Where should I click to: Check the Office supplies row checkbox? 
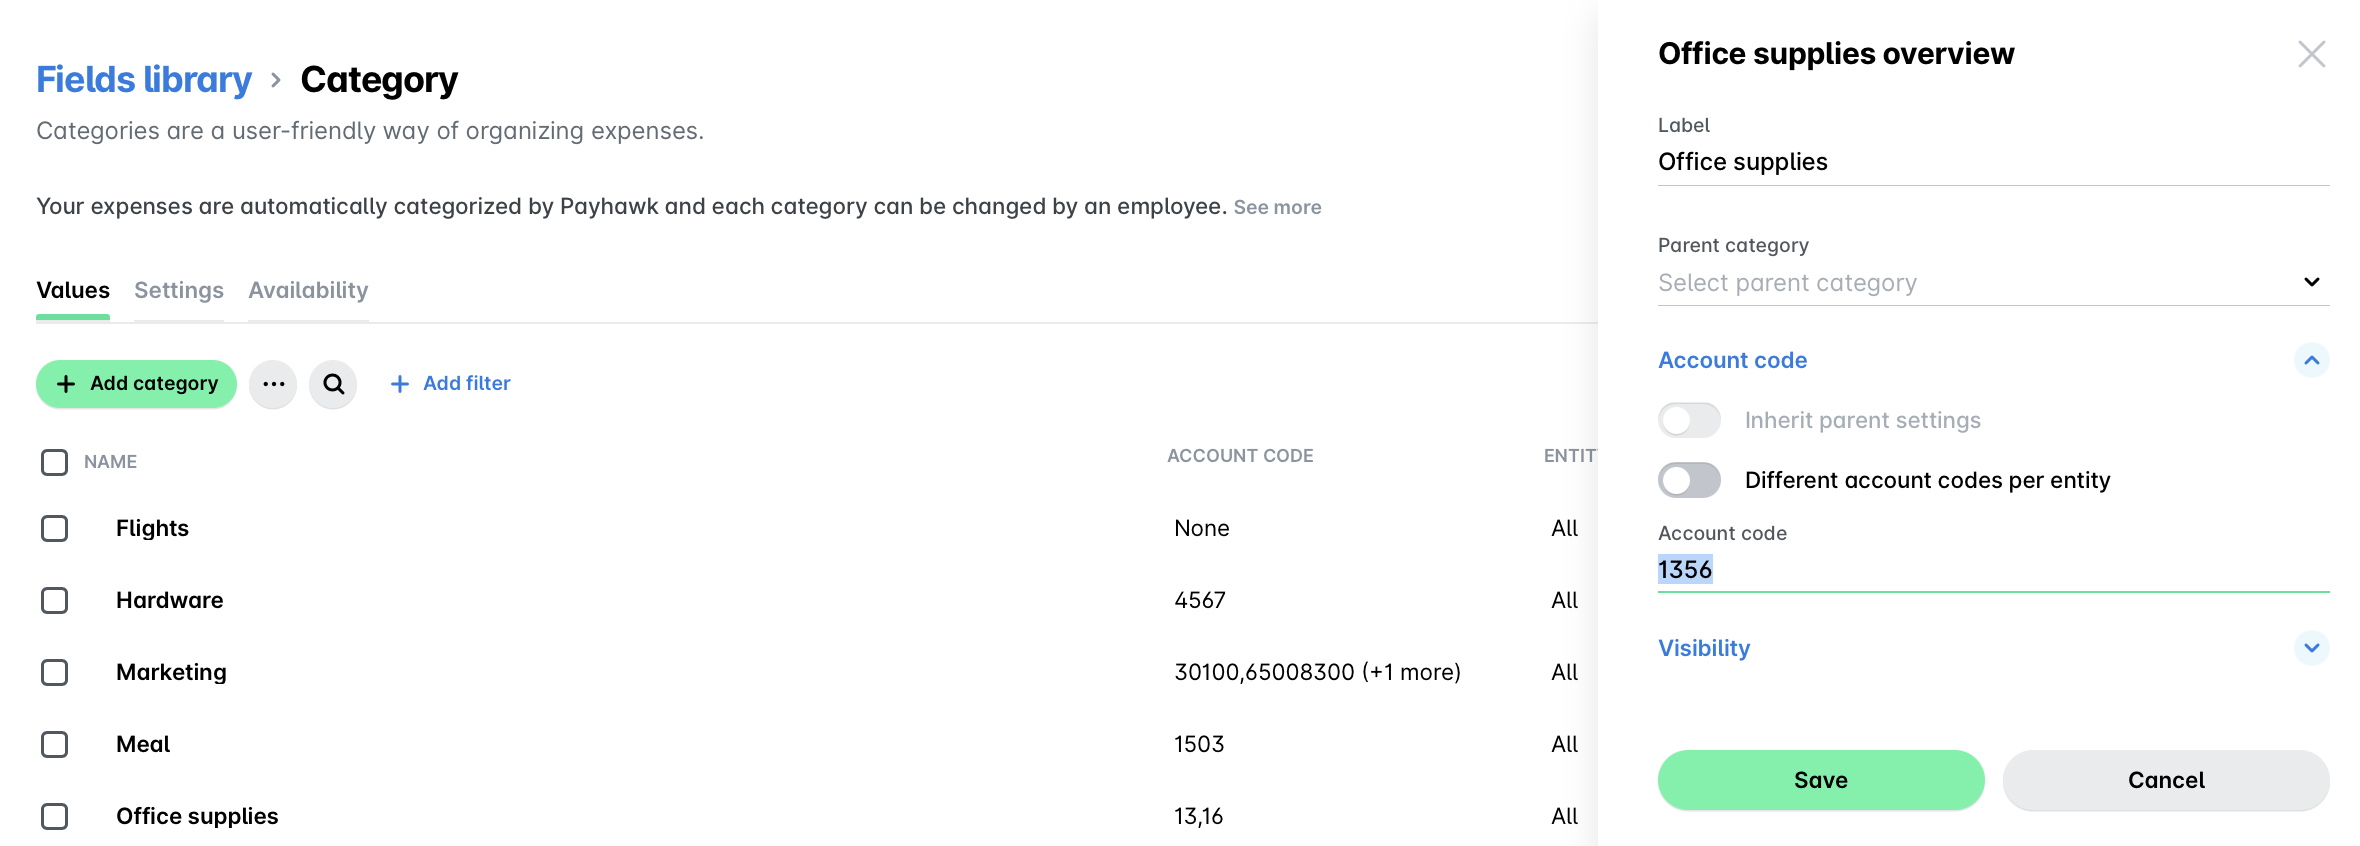tap(54, 816)
